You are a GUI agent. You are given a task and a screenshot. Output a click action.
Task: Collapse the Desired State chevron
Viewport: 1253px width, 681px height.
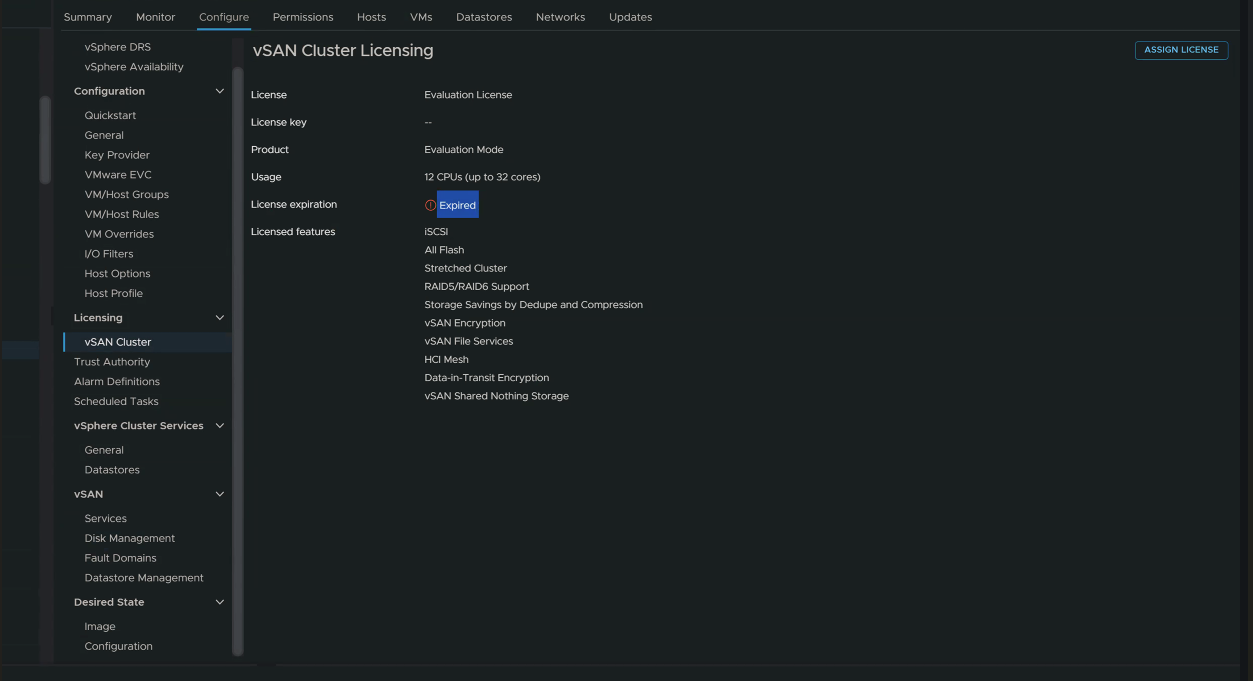click(x=220, y=602)
